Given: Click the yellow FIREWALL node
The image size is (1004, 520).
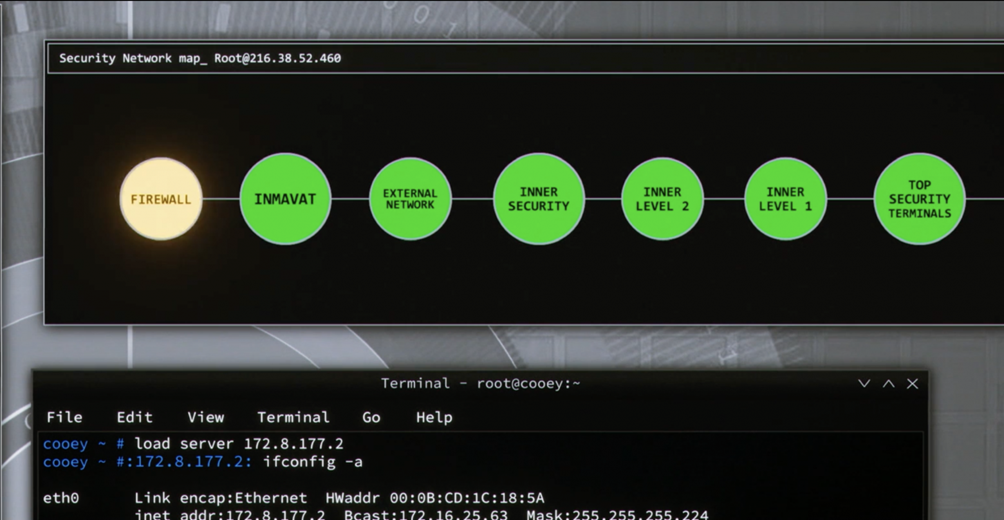Looking at the screenshot, I should point(161,199).
